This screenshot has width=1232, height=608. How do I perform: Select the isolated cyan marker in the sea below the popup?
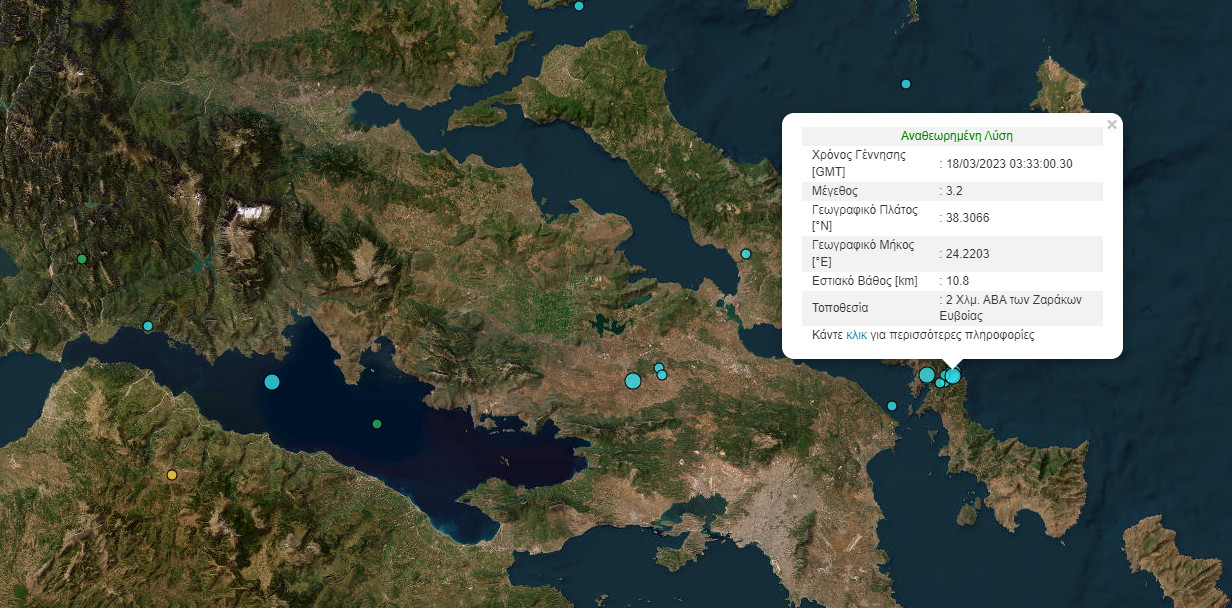[x=892, y=406]
